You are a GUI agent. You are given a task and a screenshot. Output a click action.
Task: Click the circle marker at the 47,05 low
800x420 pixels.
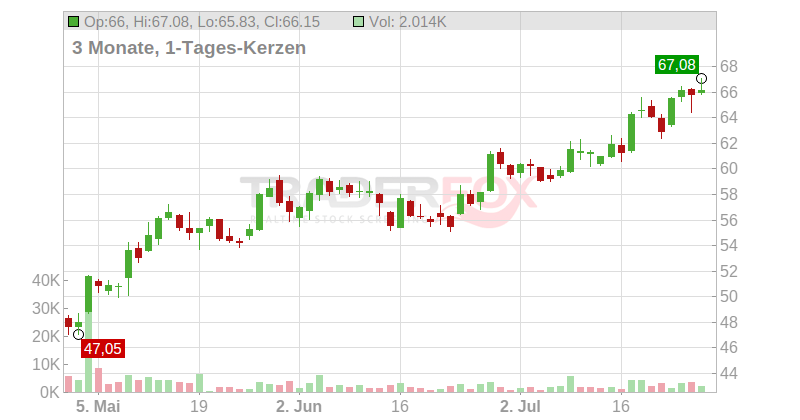click(x=79, y=335)
